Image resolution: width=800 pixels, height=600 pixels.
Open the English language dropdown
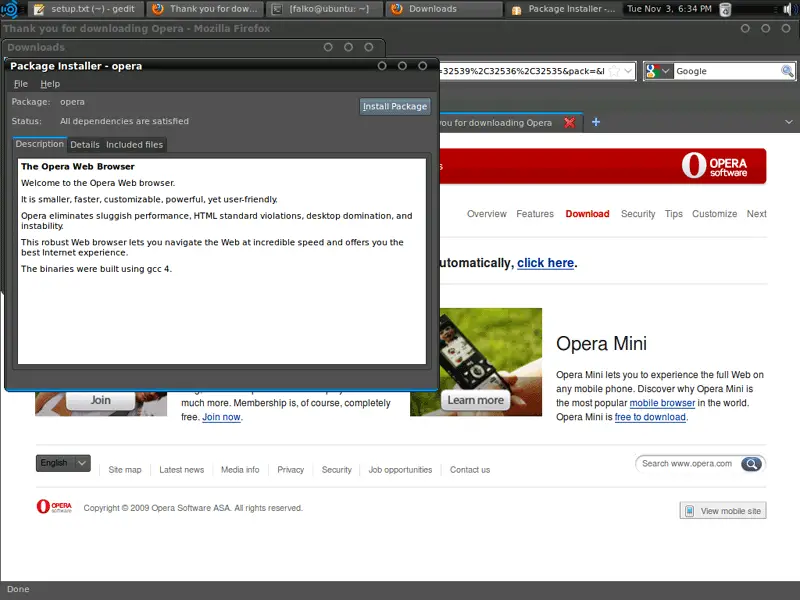point(63,463)
